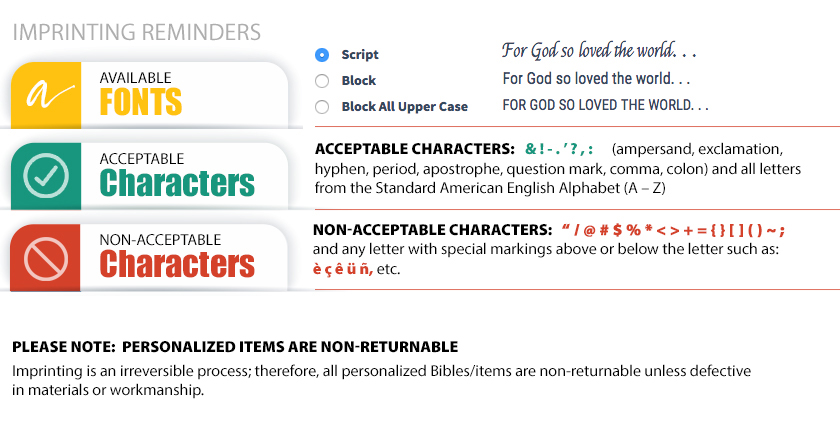The height and width of the screenshot is (443, 840).
Task: Click the 'Please Note' non-returnable heading
Action: tap(235, 347)
